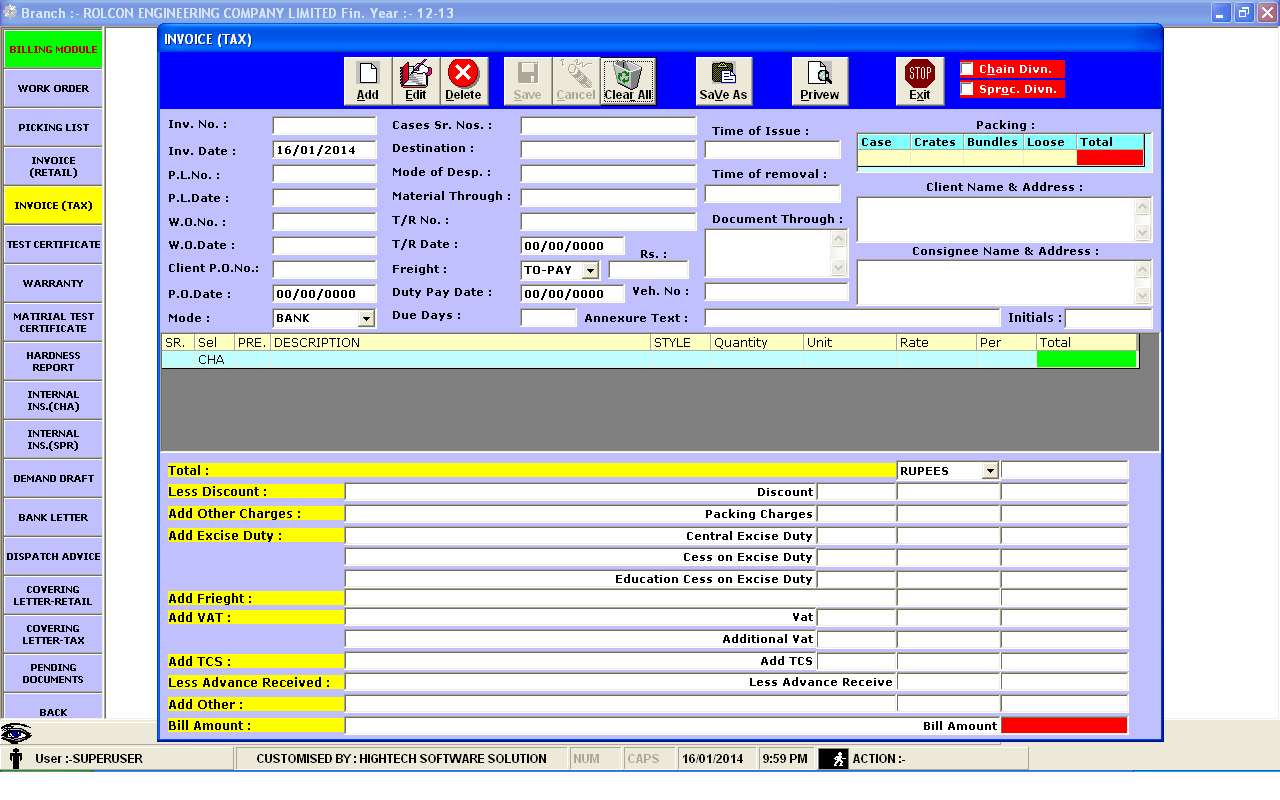Open Covering Letter-Tax module
This screenshot has height=800, width=1280.
(x=53, y=635)
